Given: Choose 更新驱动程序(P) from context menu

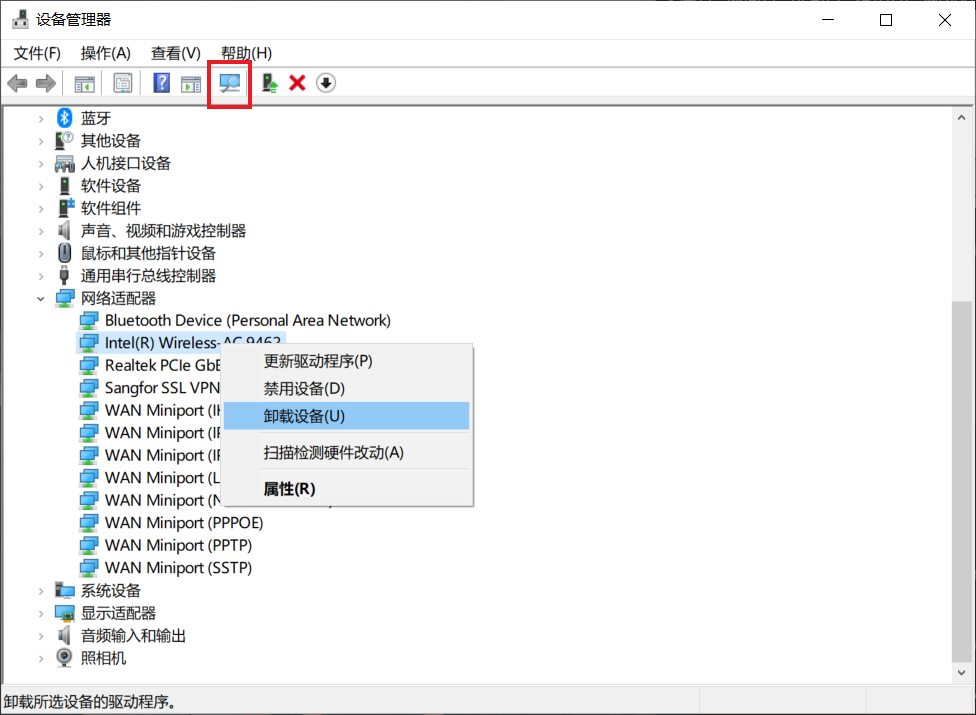Looking at the screenshot, I should 346,361.
